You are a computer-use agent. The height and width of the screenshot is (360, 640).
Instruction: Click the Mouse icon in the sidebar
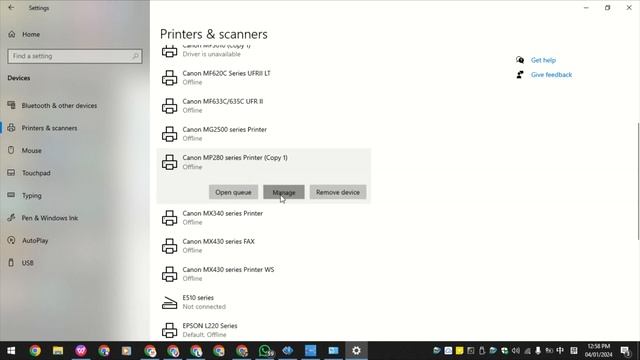tap(11, 150)
